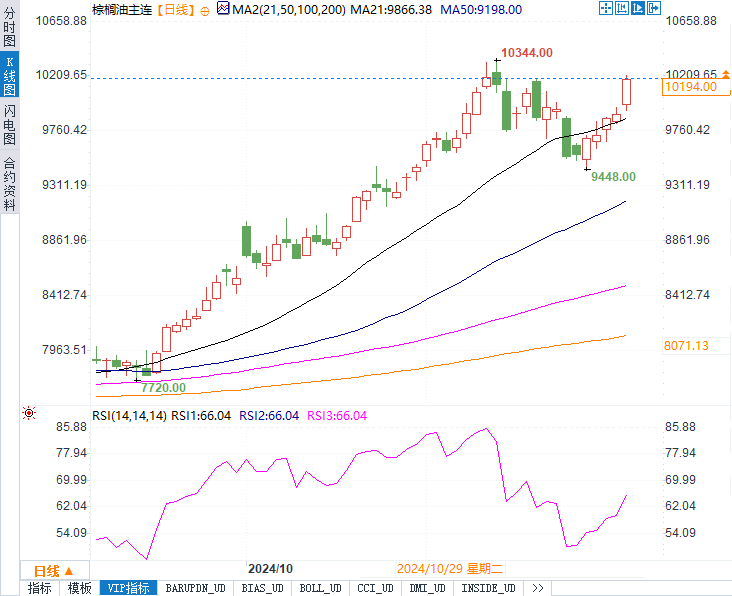Apply the BARUPDN_UD indicator
This screenshot has height=596, width=732.
click(x=196, y=588)
